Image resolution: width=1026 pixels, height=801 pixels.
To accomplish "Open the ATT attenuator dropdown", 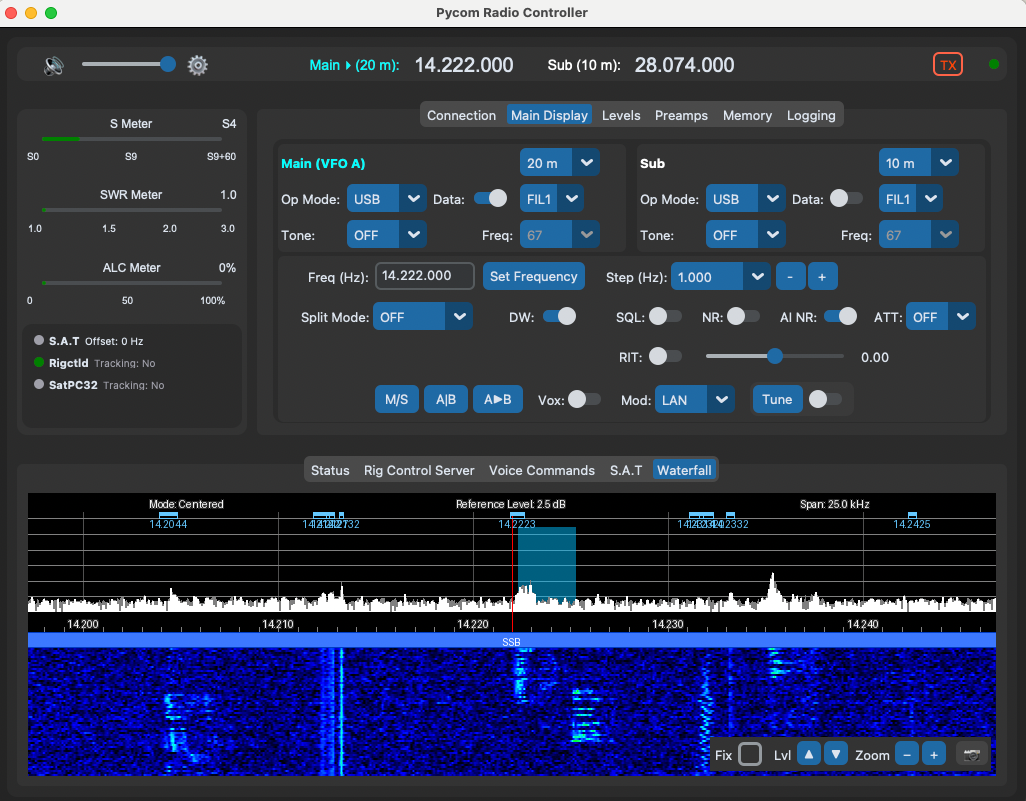I will tap(941, 317).
